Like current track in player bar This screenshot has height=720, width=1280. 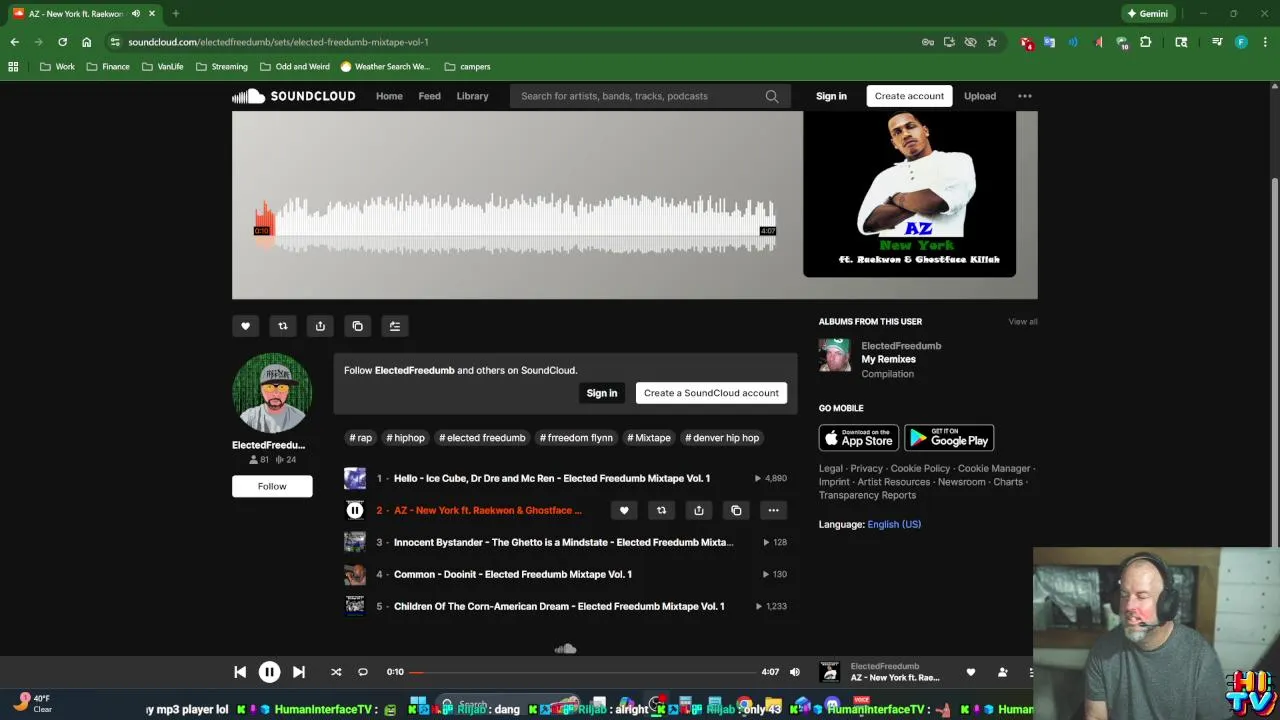(x=970, y=672)
